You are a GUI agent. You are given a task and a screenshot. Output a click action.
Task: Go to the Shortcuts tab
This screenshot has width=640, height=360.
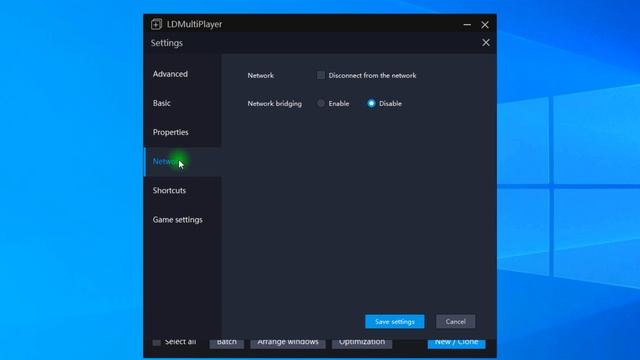point(183,191)
